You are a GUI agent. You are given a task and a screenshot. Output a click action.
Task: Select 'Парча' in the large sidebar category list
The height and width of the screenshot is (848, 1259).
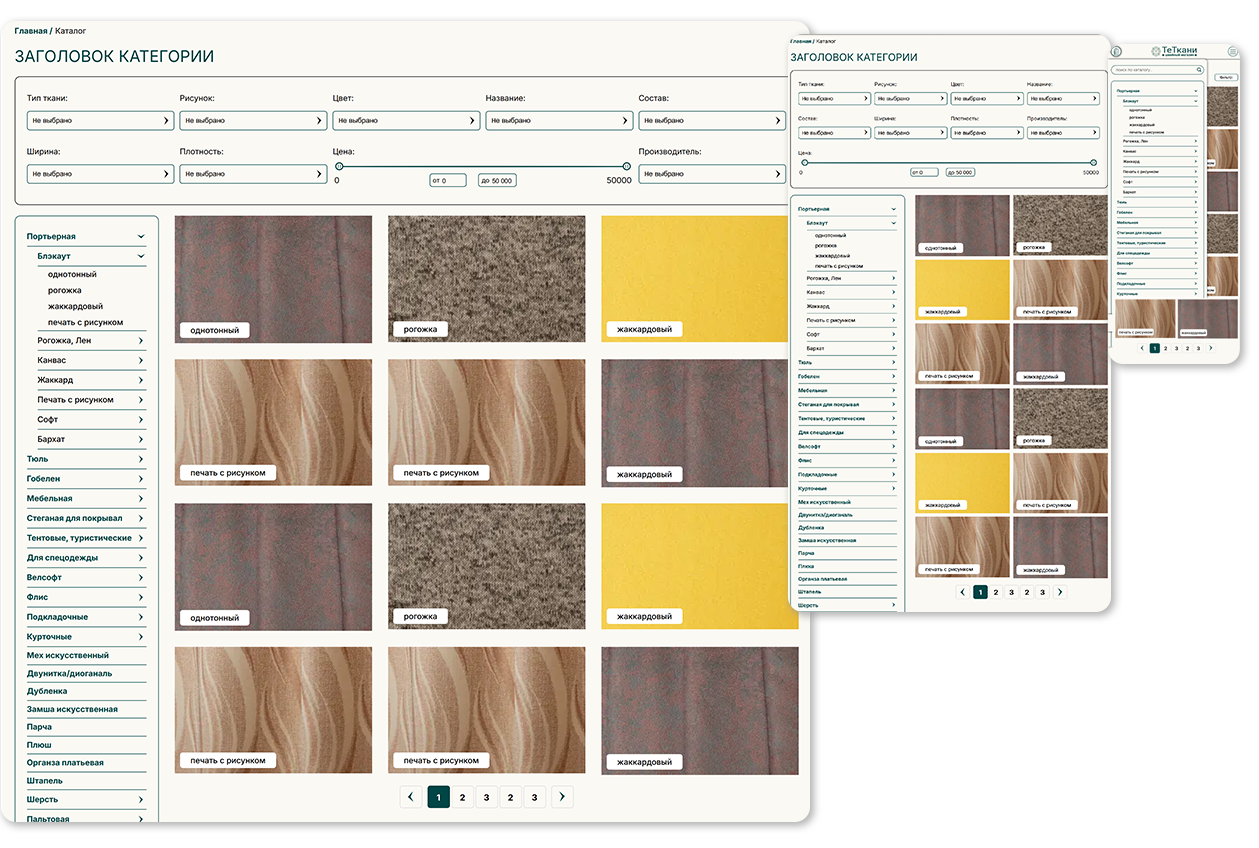tap(40, 727)
